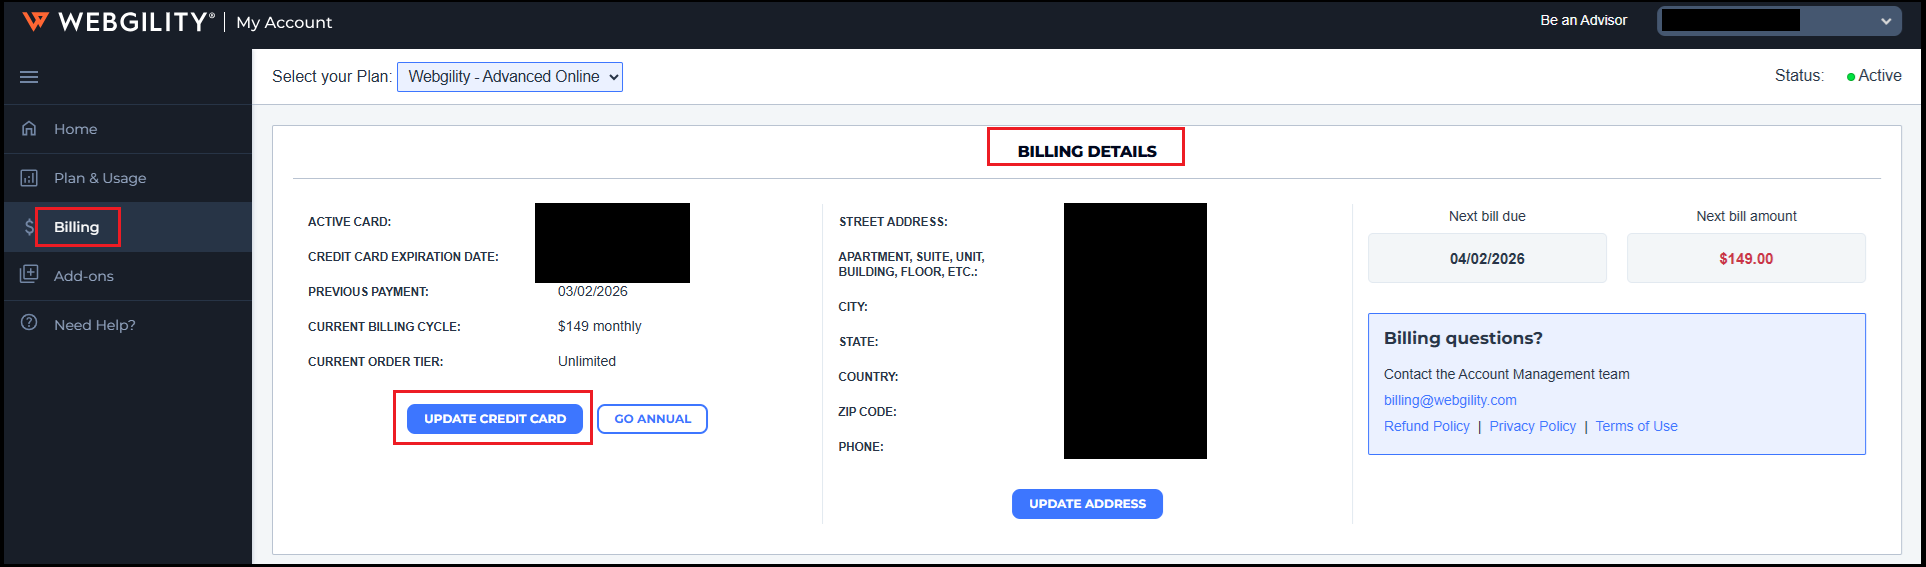
Task: Open the Select your Plan dropdown
Action: [x=510, y=77]
